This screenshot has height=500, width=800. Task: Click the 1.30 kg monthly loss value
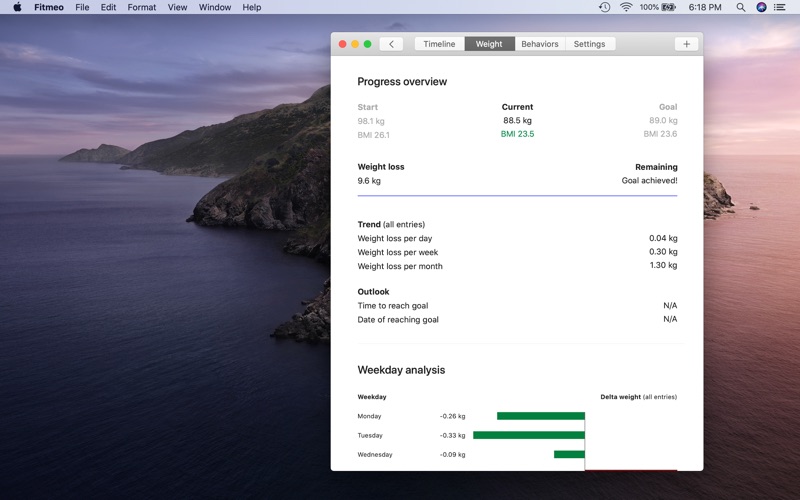point(663,265)
